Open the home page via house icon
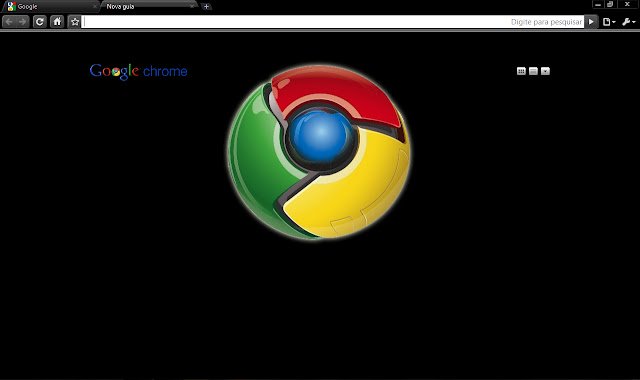 click(57, 22)
